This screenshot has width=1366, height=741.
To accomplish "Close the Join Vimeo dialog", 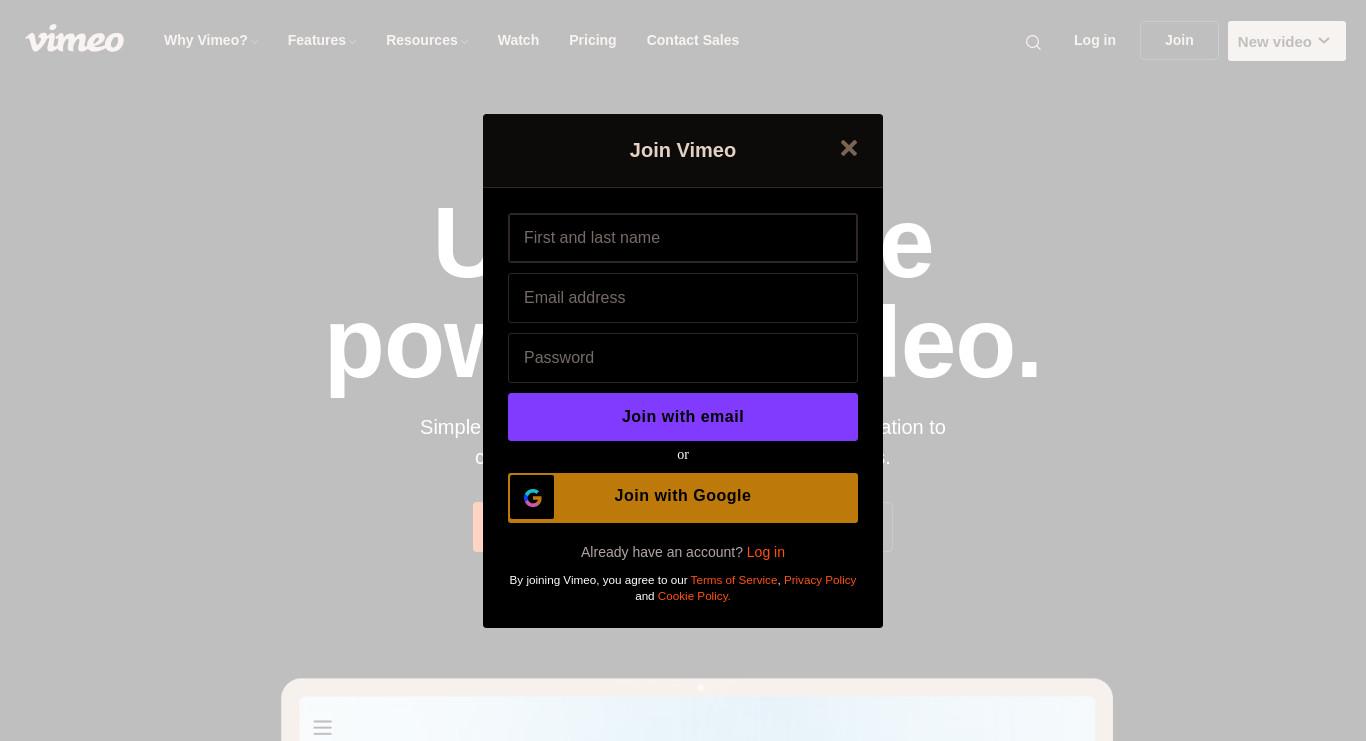I will point(849,148).
